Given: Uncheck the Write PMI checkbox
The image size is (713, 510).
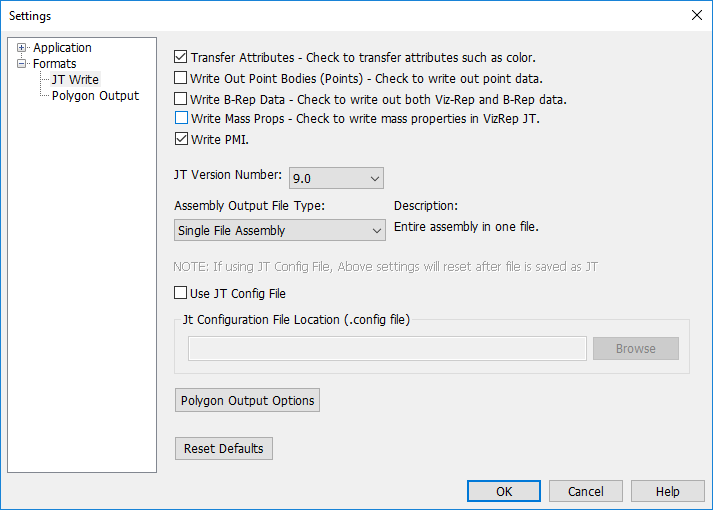Looking at the screenshot, I should coord(181,140).
